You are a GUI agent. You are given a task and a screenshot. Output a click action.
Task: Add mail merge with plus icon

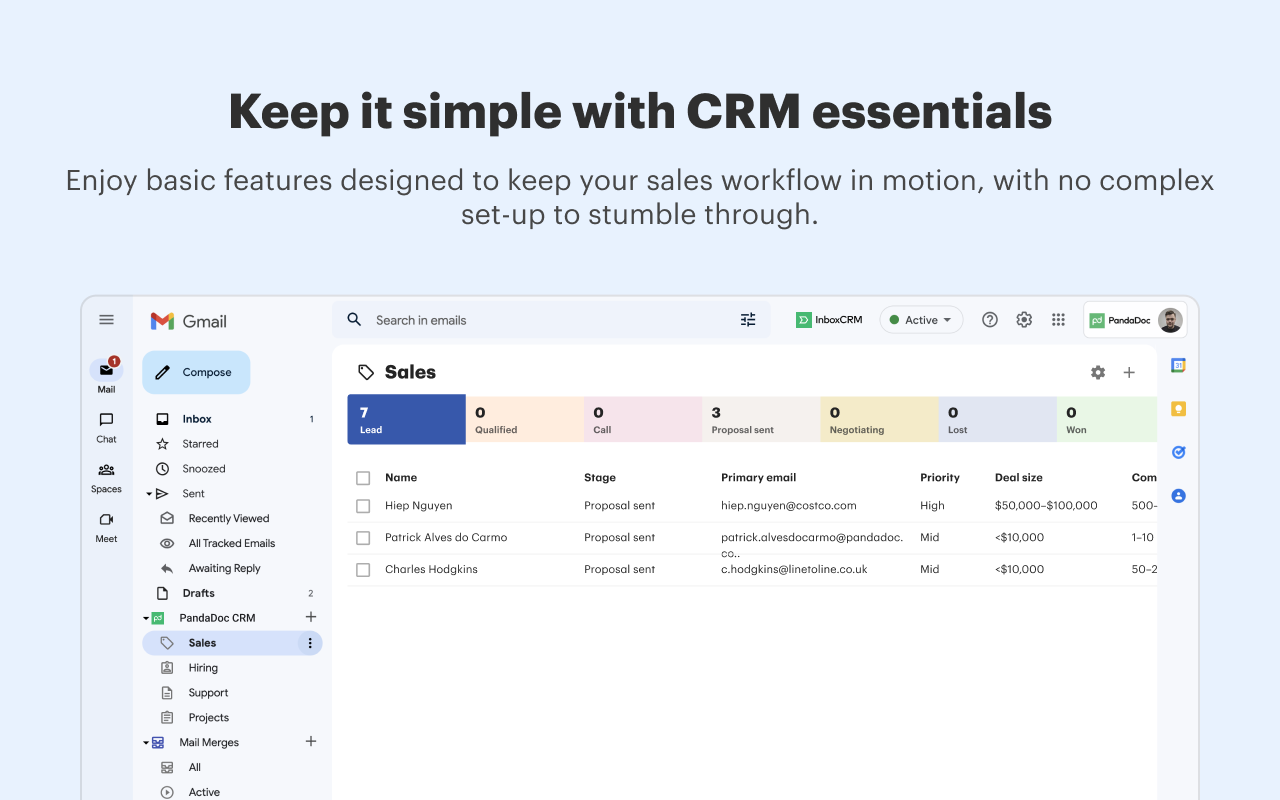pyautogui.click(x=311, y=741)
